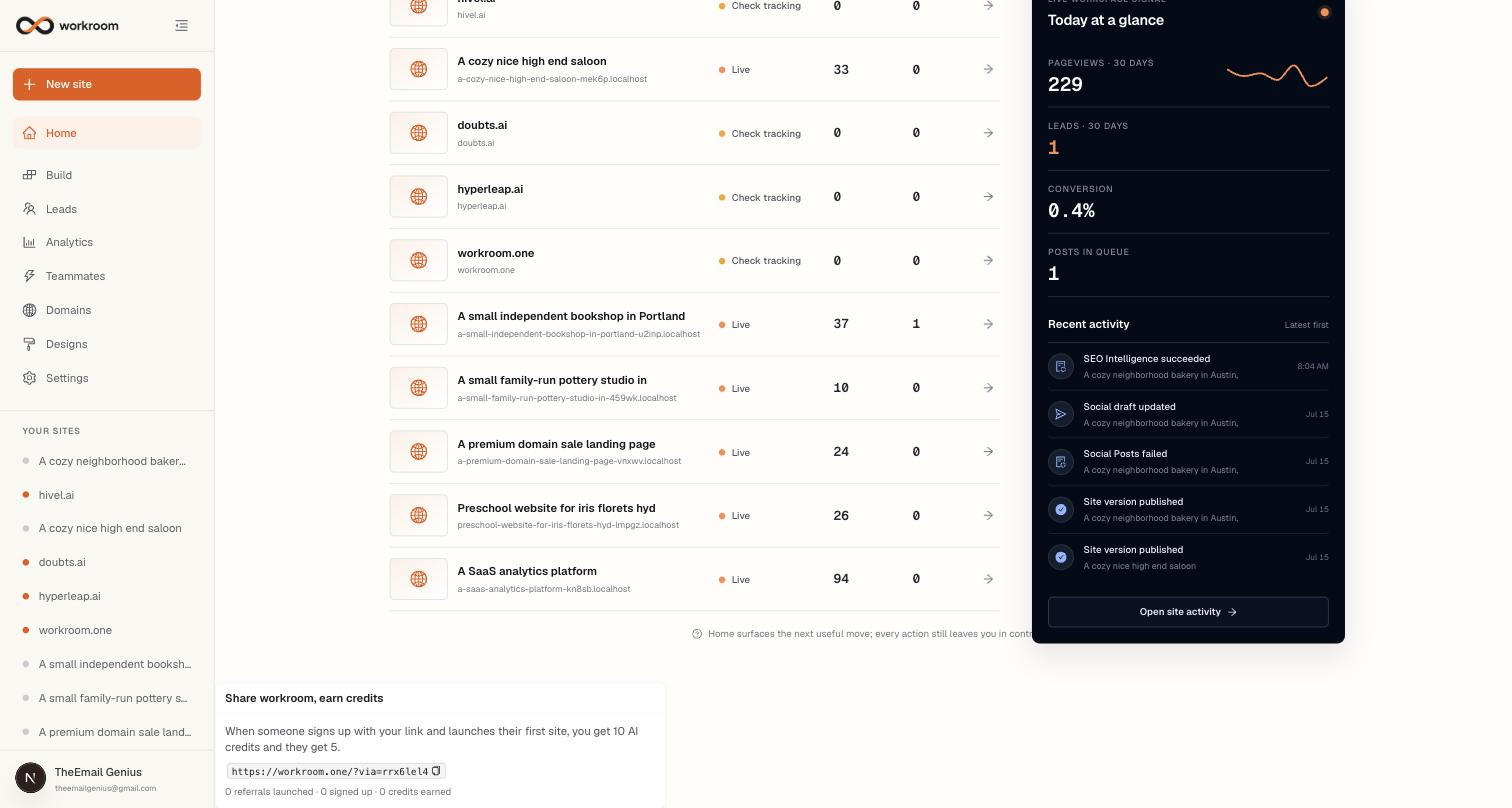The image size is (1512, 808).
Task: Click the Designs paint roller icon
Action: coord(29,344)
